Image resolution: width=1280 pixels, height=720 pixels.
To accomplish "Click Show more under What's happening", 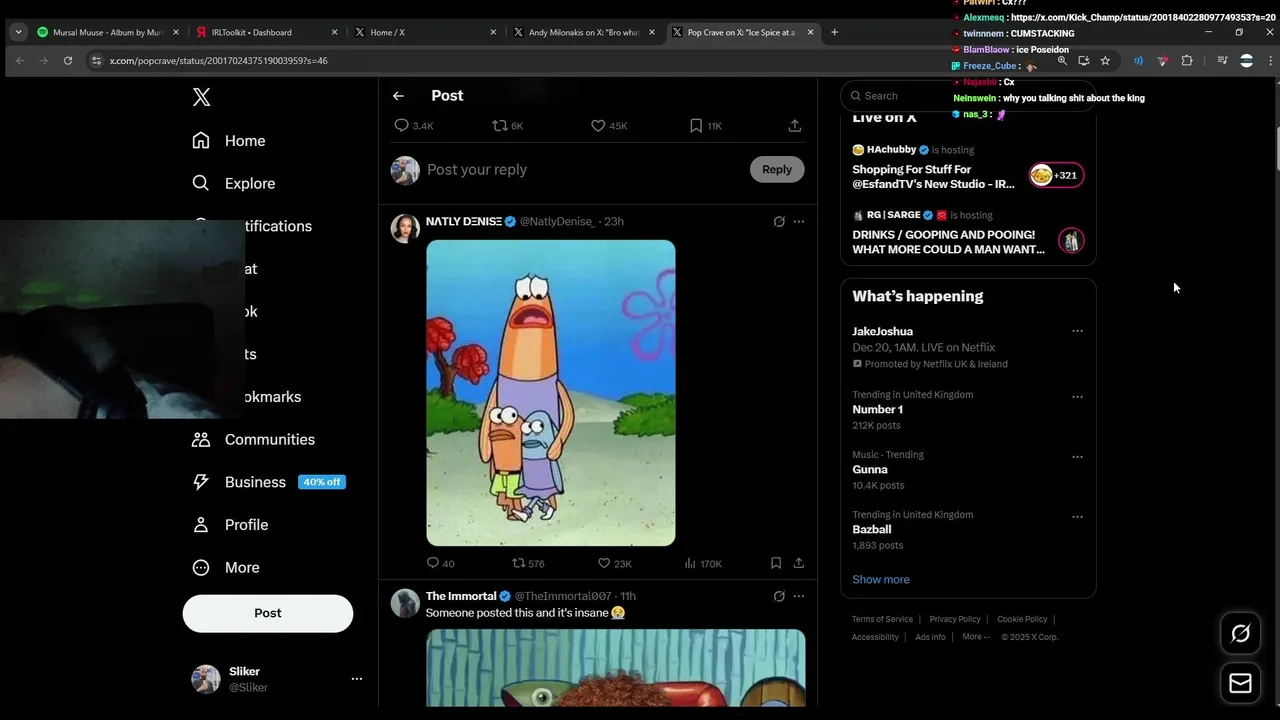I will [x=881, y=580].
